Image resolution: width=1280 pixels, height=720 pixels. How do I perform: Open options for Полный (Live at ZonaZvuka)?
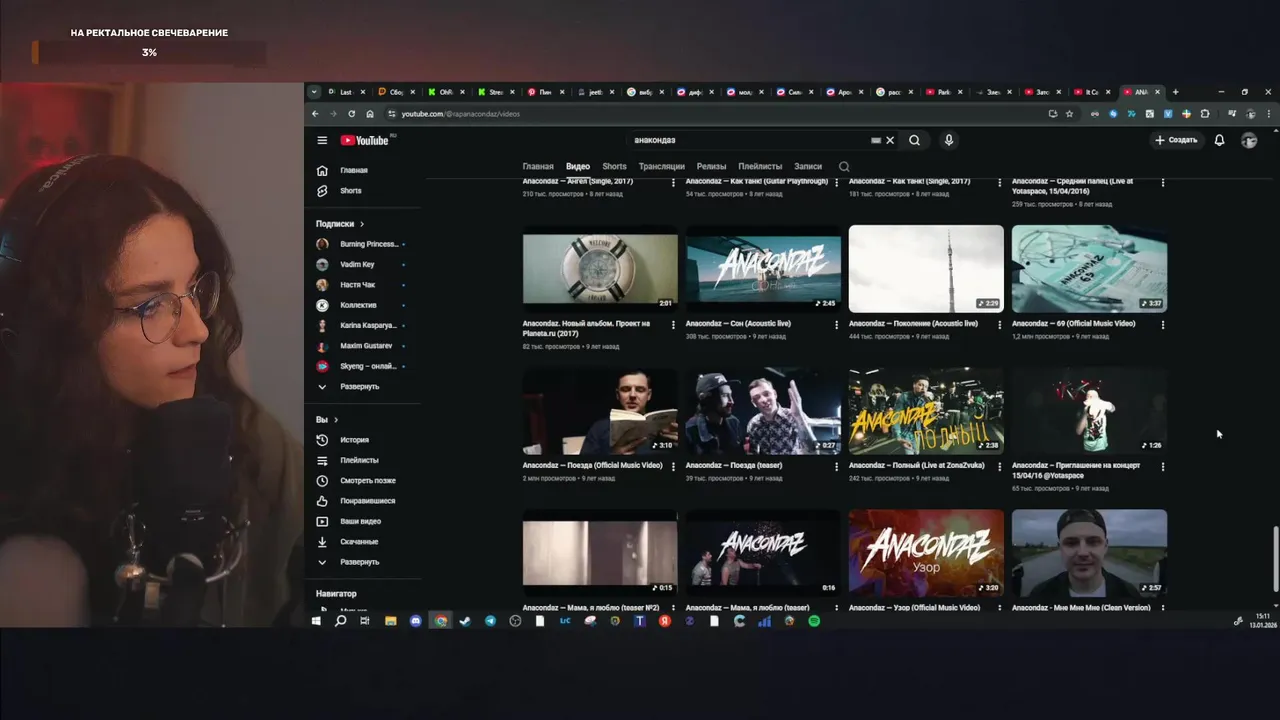coord(999,466)
